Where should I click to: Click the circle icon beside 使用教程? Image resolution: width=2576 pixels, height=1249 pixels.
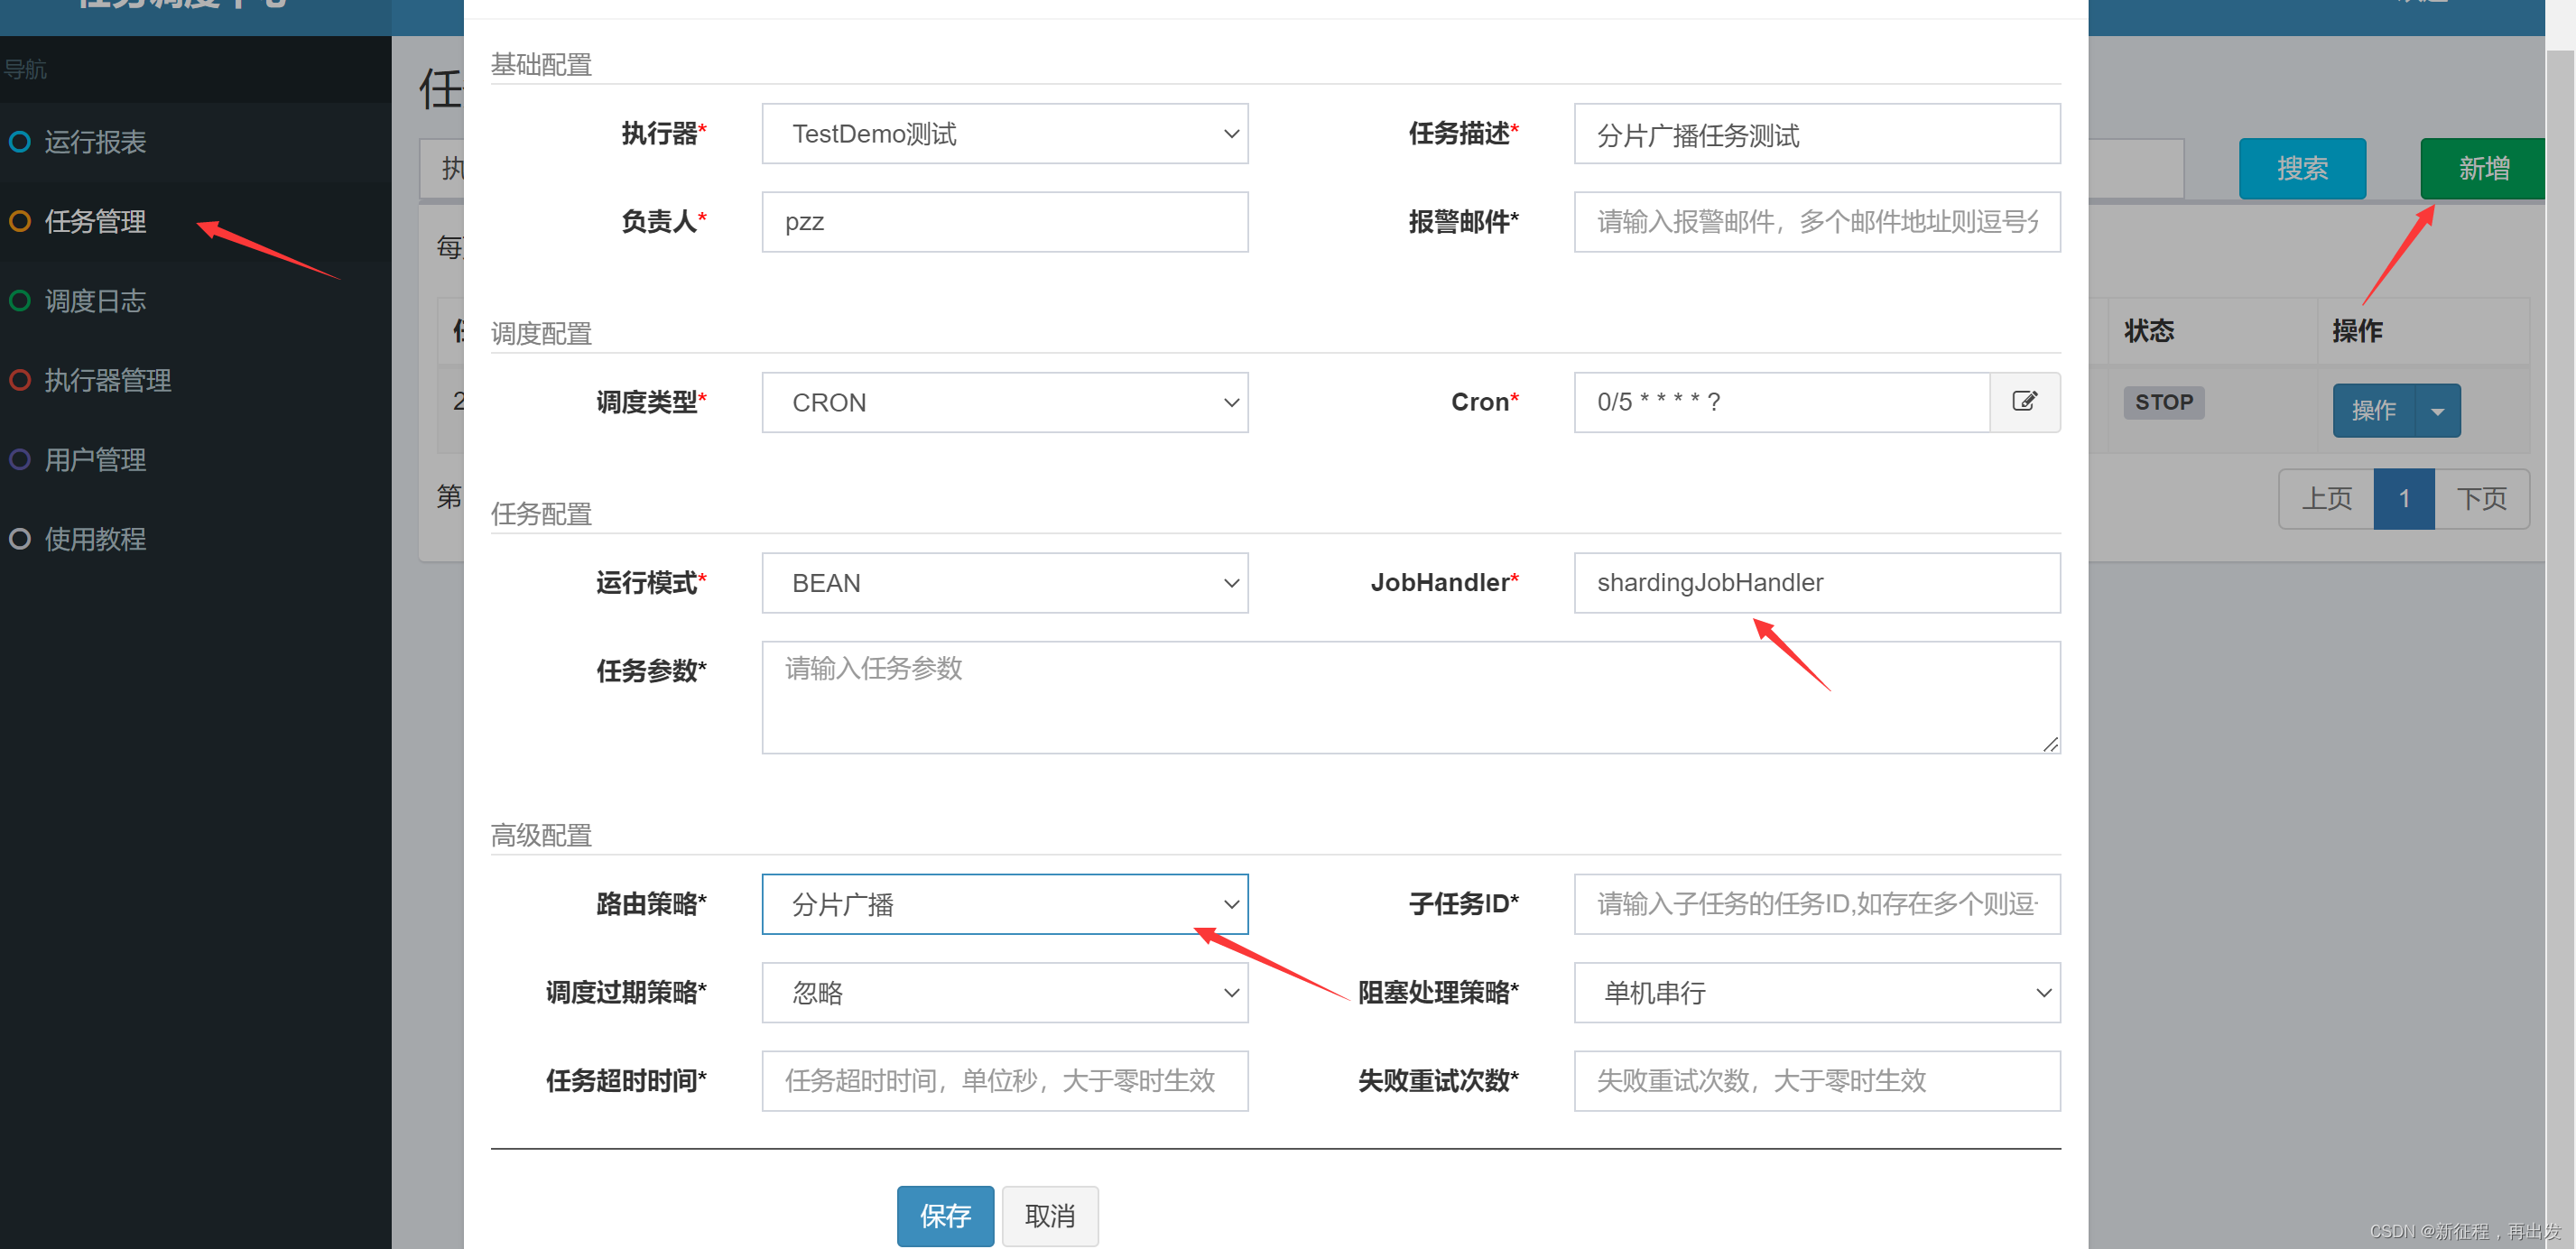[20, 539]
